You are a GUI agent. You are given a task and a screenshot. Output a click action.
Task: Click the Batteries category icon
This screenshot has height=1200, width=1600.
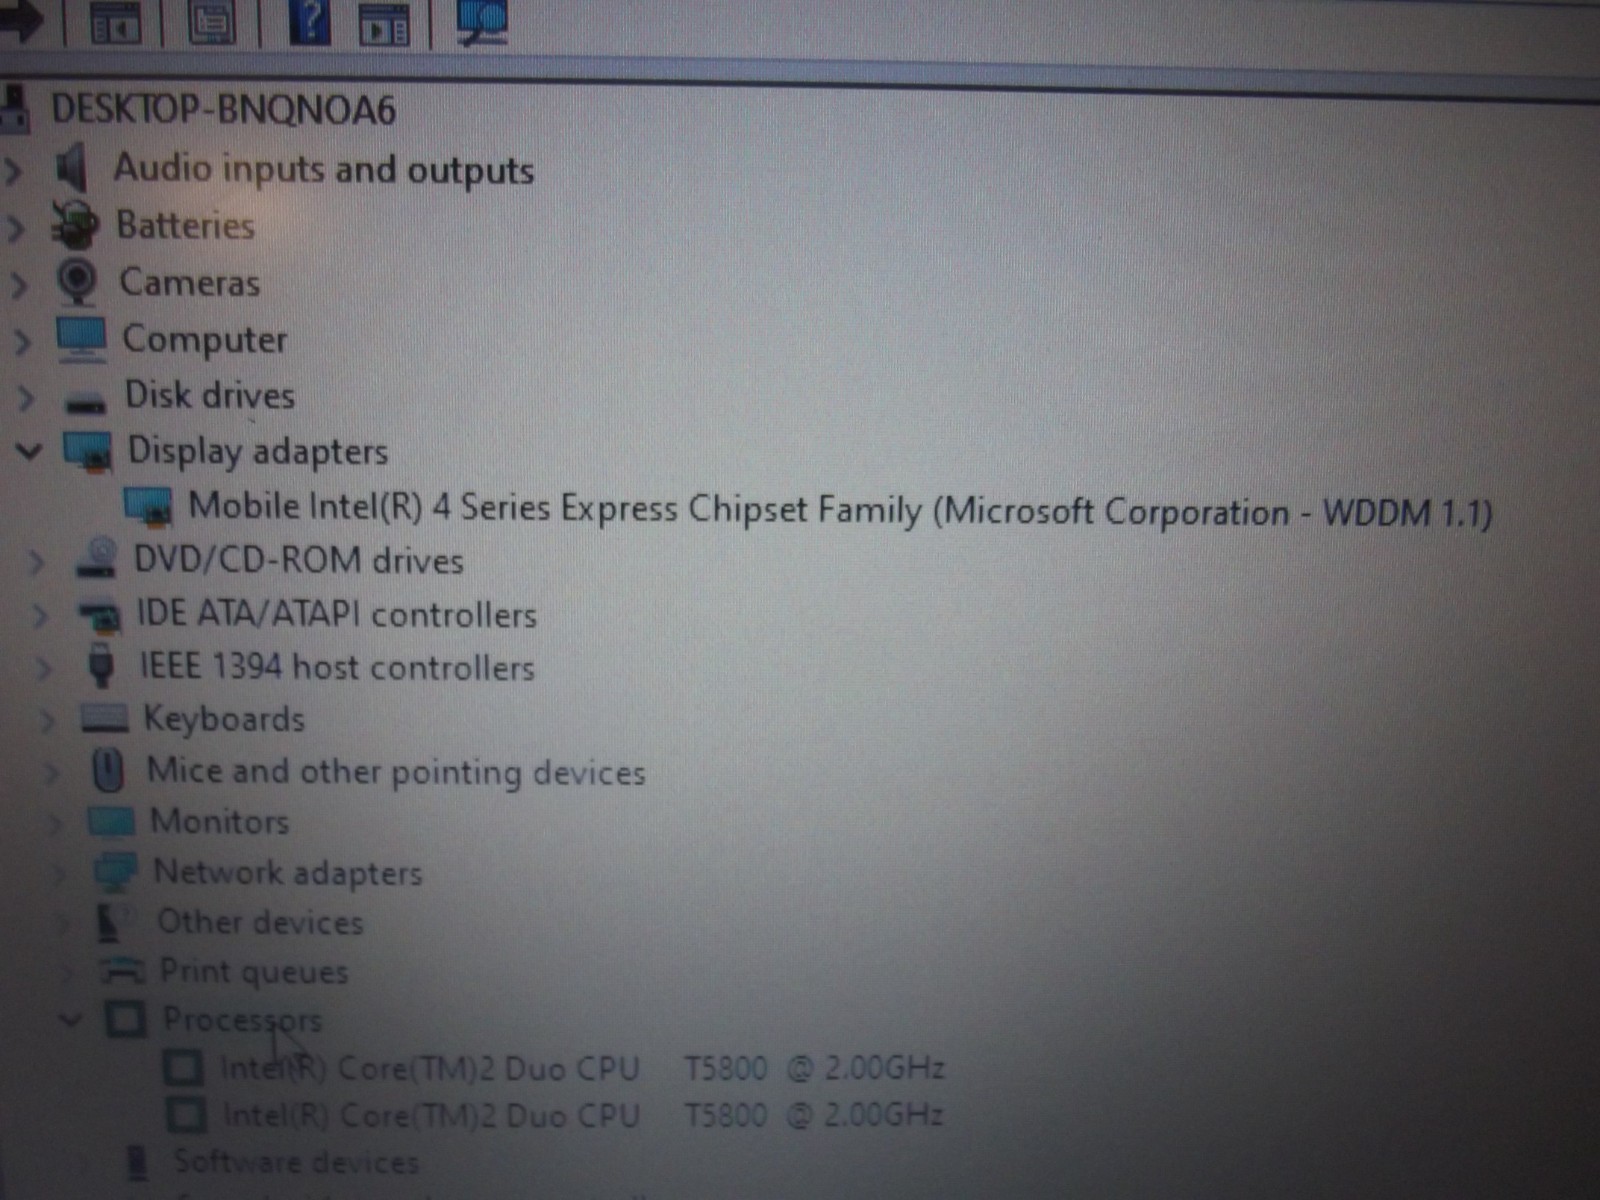click(x=75, y=224)
